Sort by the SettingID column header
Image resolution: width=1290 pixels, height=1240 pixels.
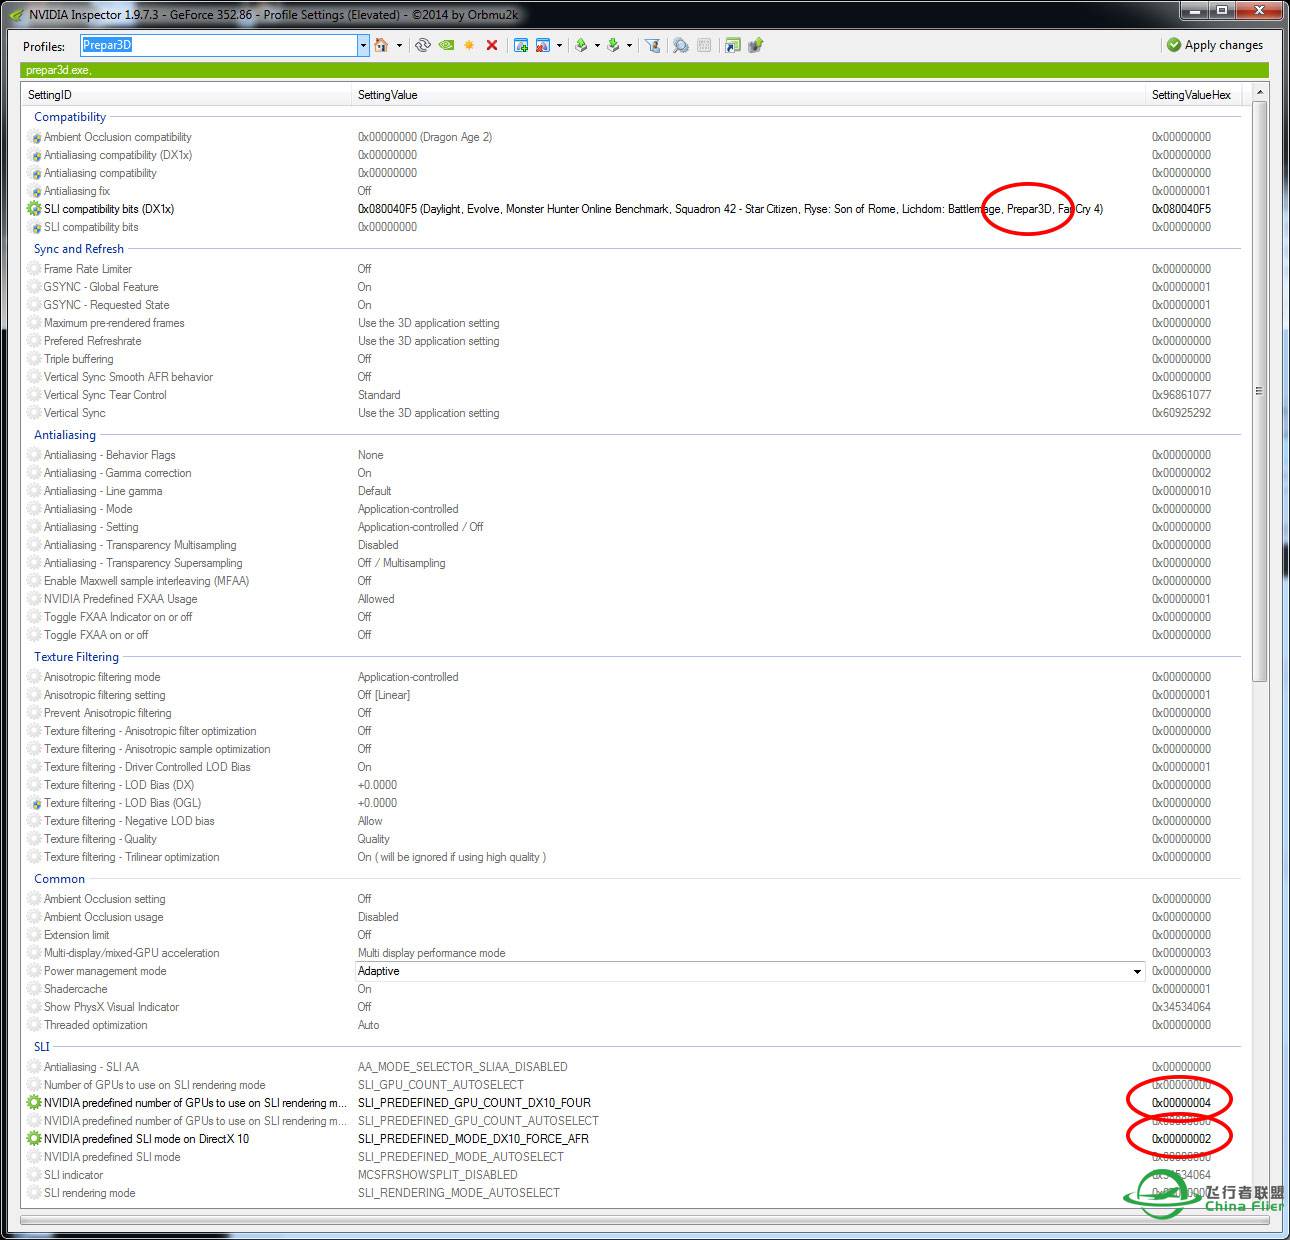(187, 95)
